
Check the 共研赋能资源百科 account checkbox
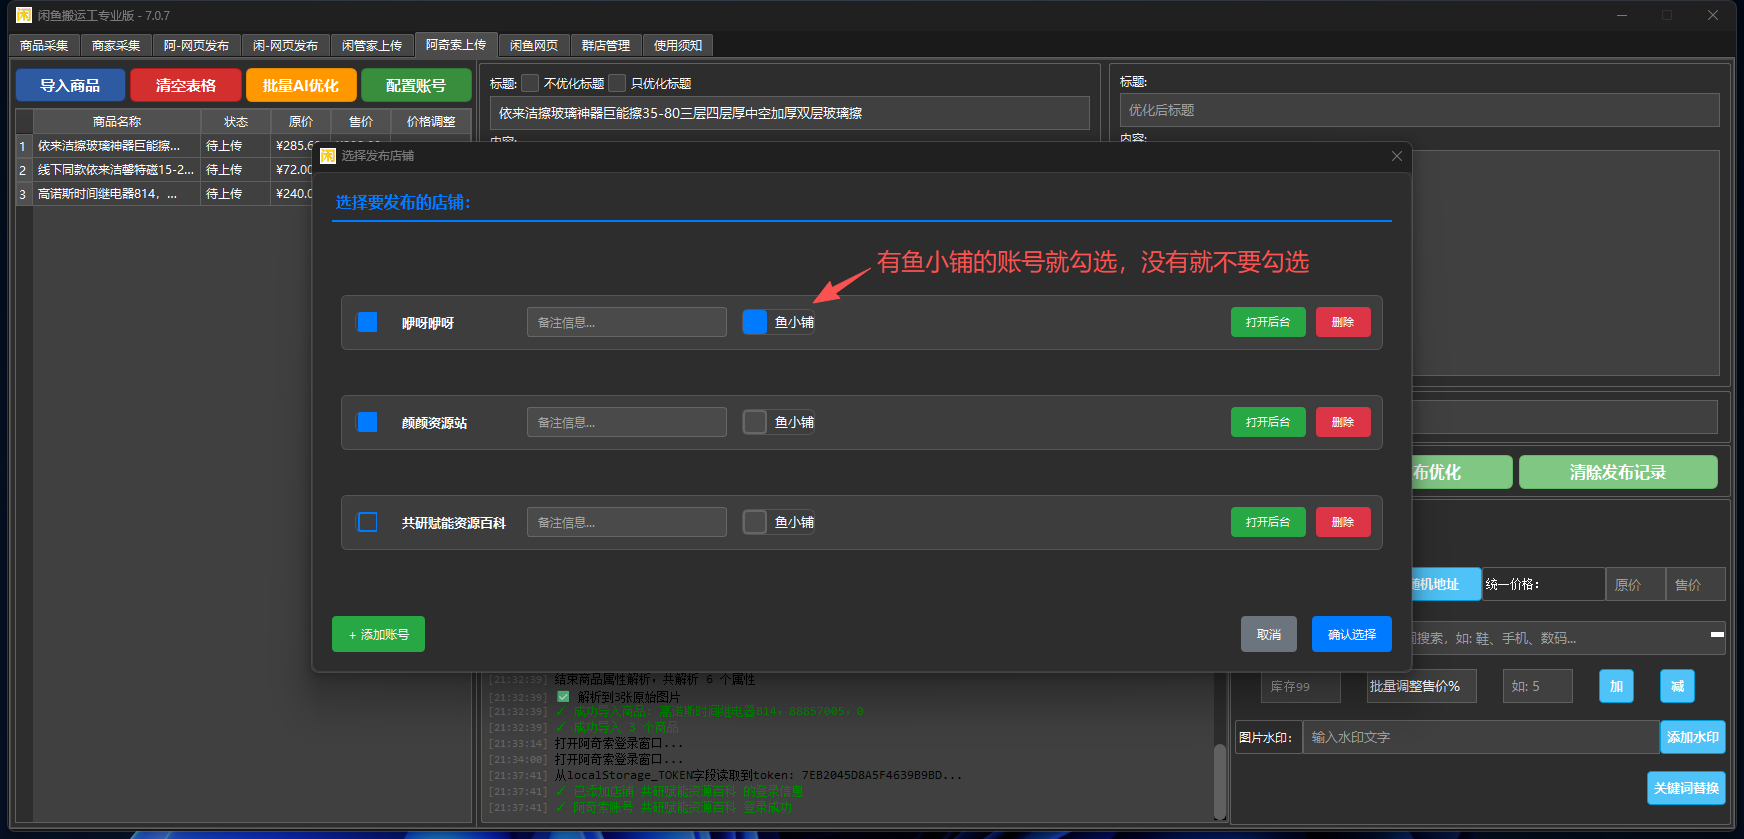[x=368, y=522]
